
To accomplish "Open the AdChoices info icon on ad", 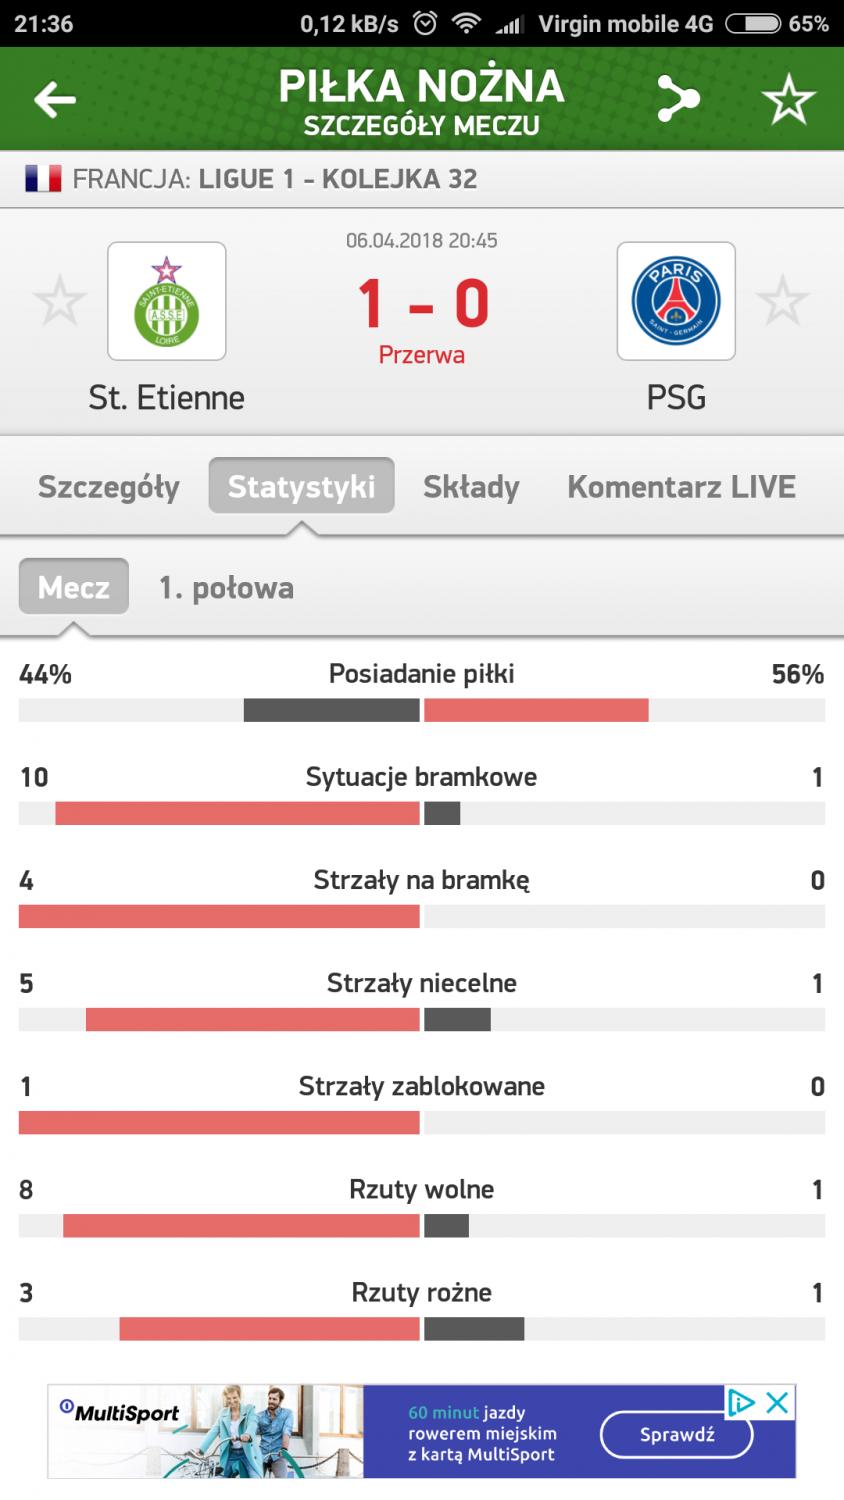I will click(740, 1403).
